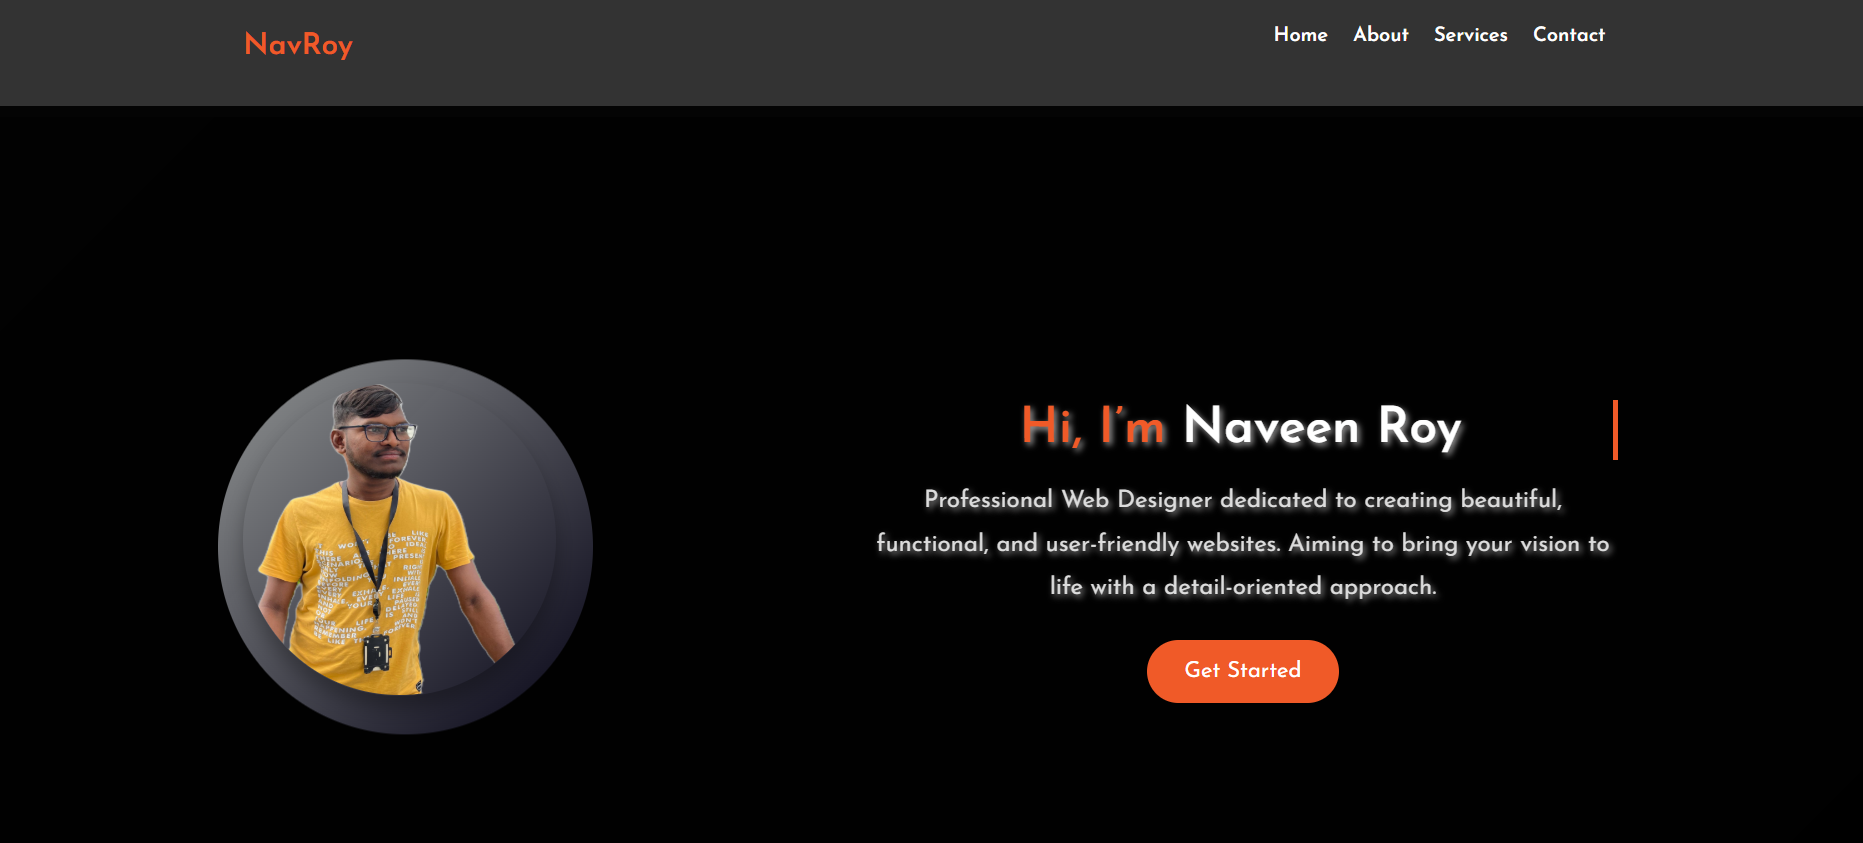The image size is (1863, 843).
Task: Click the word "vision" in the description paragraph
Action: tap(1549, 544)
